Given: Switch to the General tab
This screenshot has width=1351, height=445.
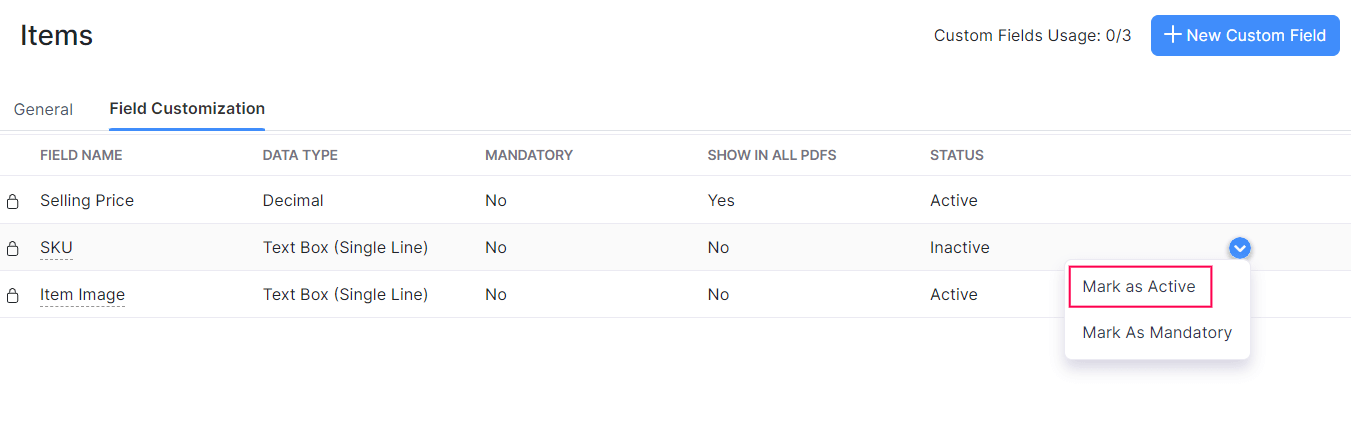Looking at the screenshot, I should click(x=43, y=109).
